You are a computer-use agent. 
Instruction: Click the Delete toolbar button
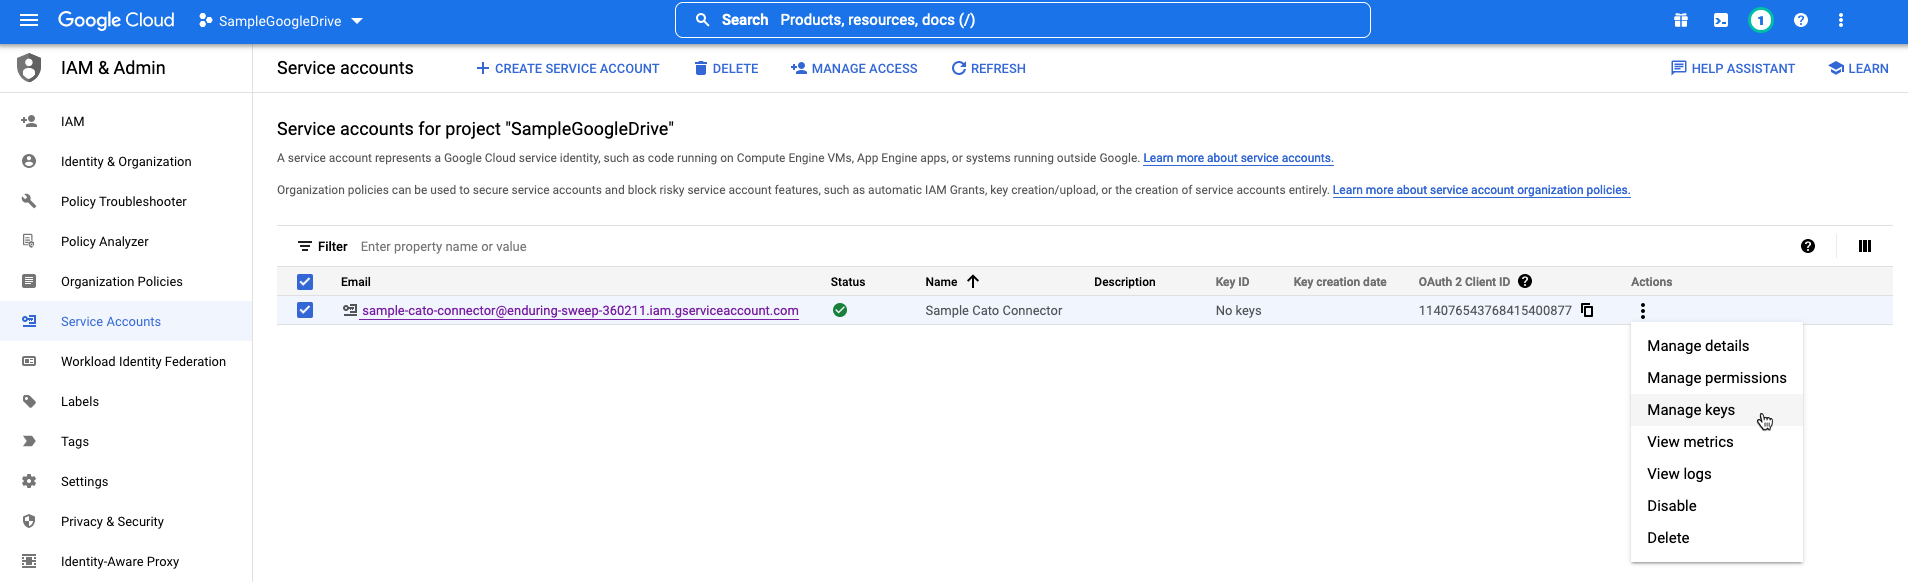coord(726,69)
